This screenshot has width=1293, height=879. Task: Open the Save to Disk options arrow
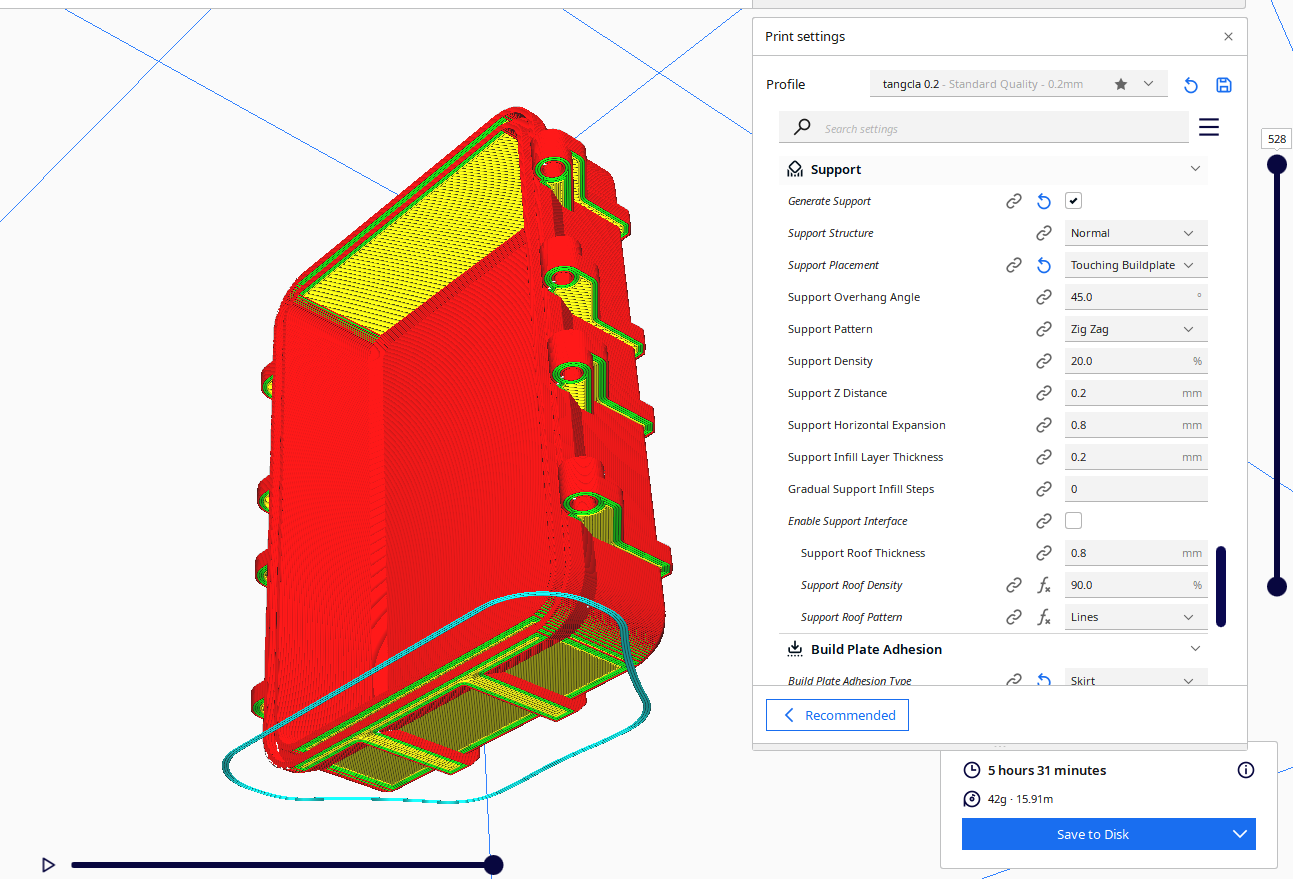(1240, 834)
